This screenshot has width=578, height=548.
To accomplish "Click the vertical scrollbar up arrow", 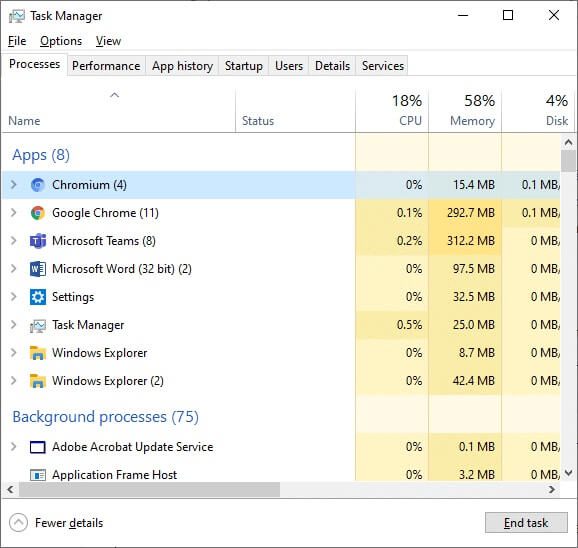I will tap(568, 142).
